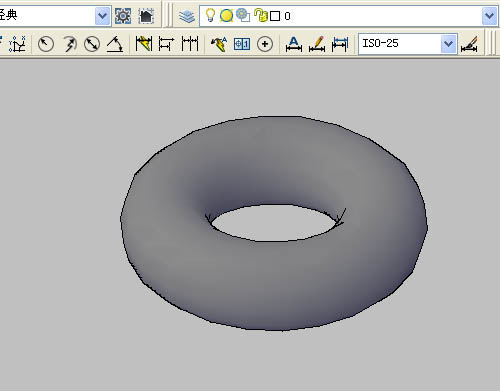Select the Angular dimension tool
500x391 pixels.
tap(115, 44)
